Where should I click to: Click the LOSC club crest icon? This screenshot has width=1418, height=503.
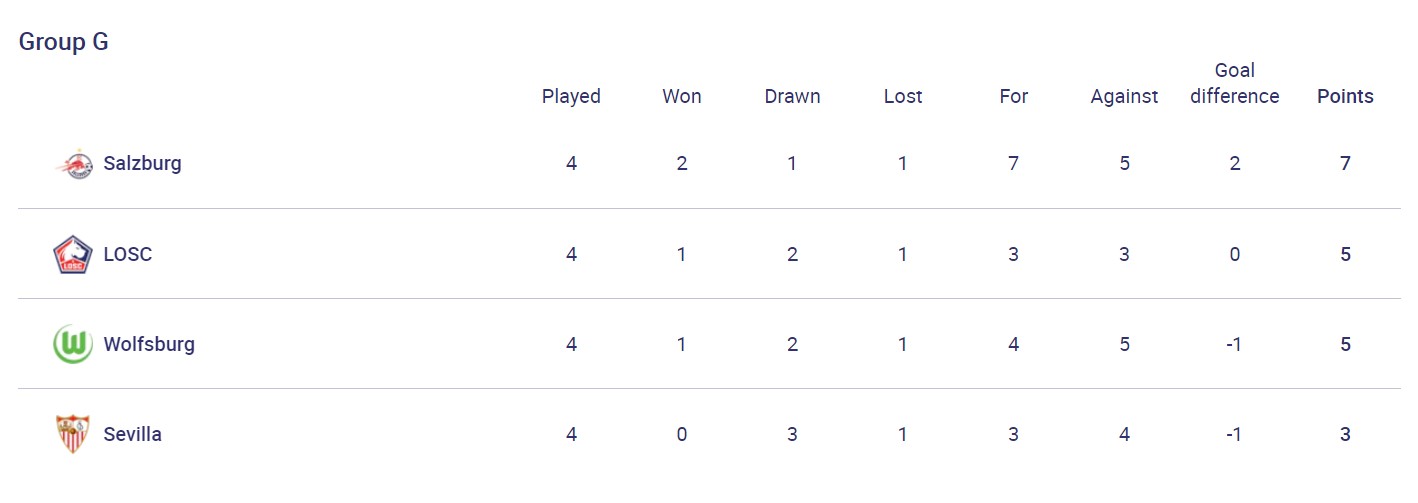73,254
